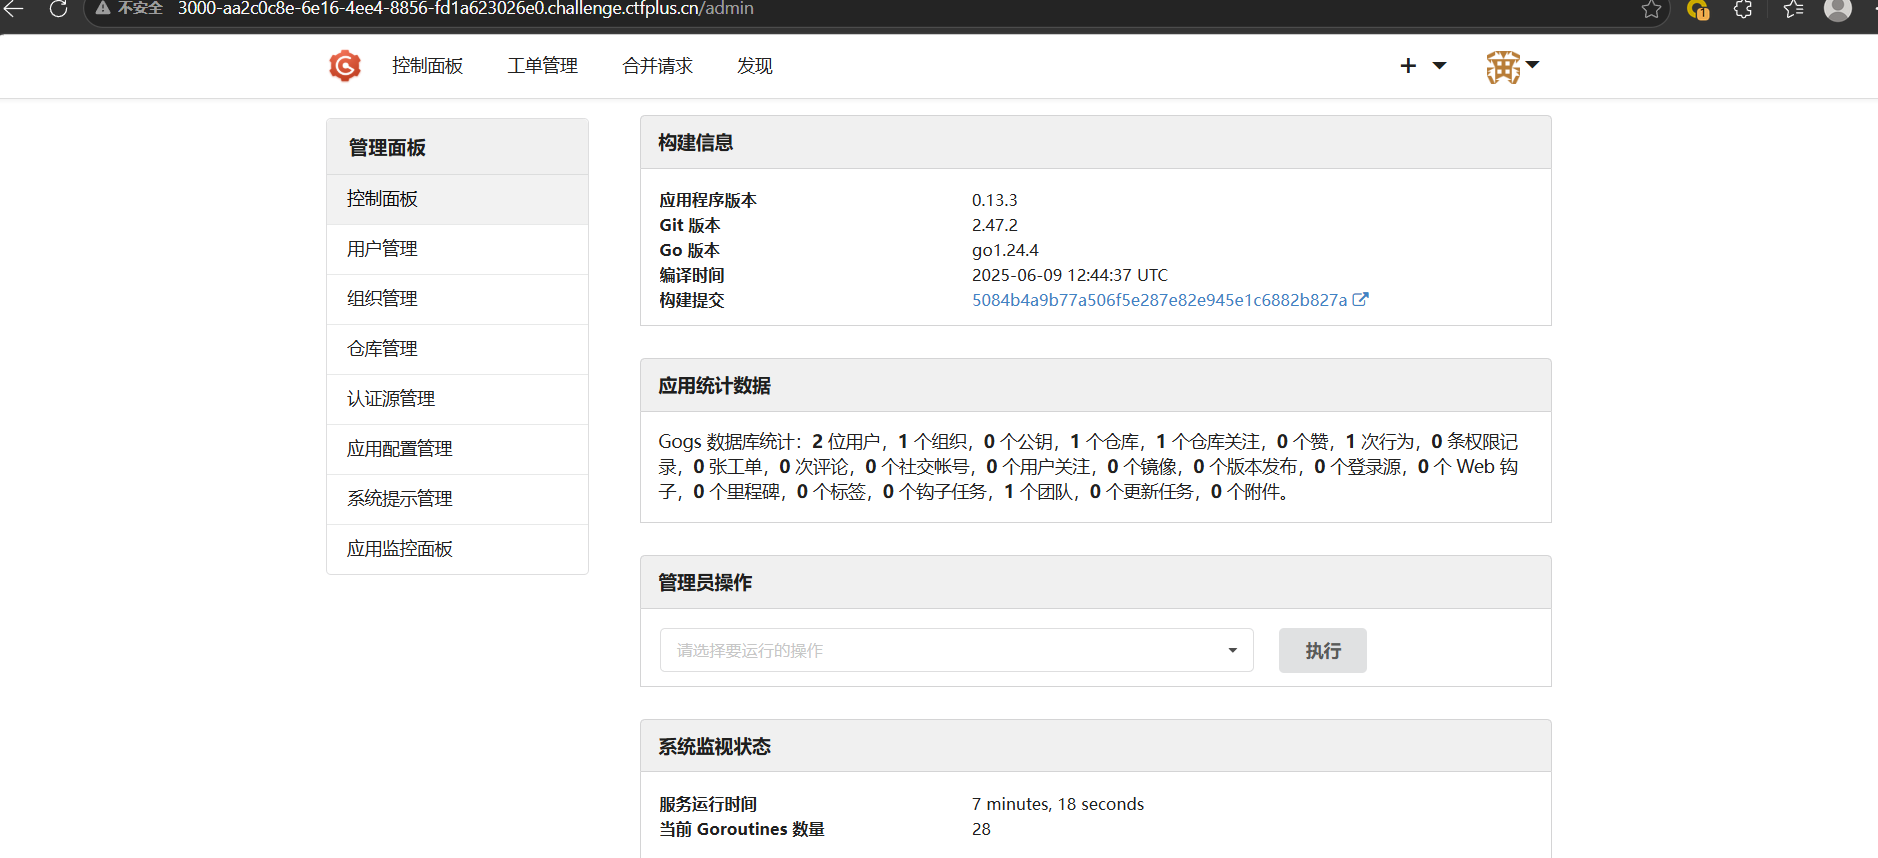Viewport: 1878px width, 858px height.
Task: Click the 应用程序版本 label
Action: point(707,200)
